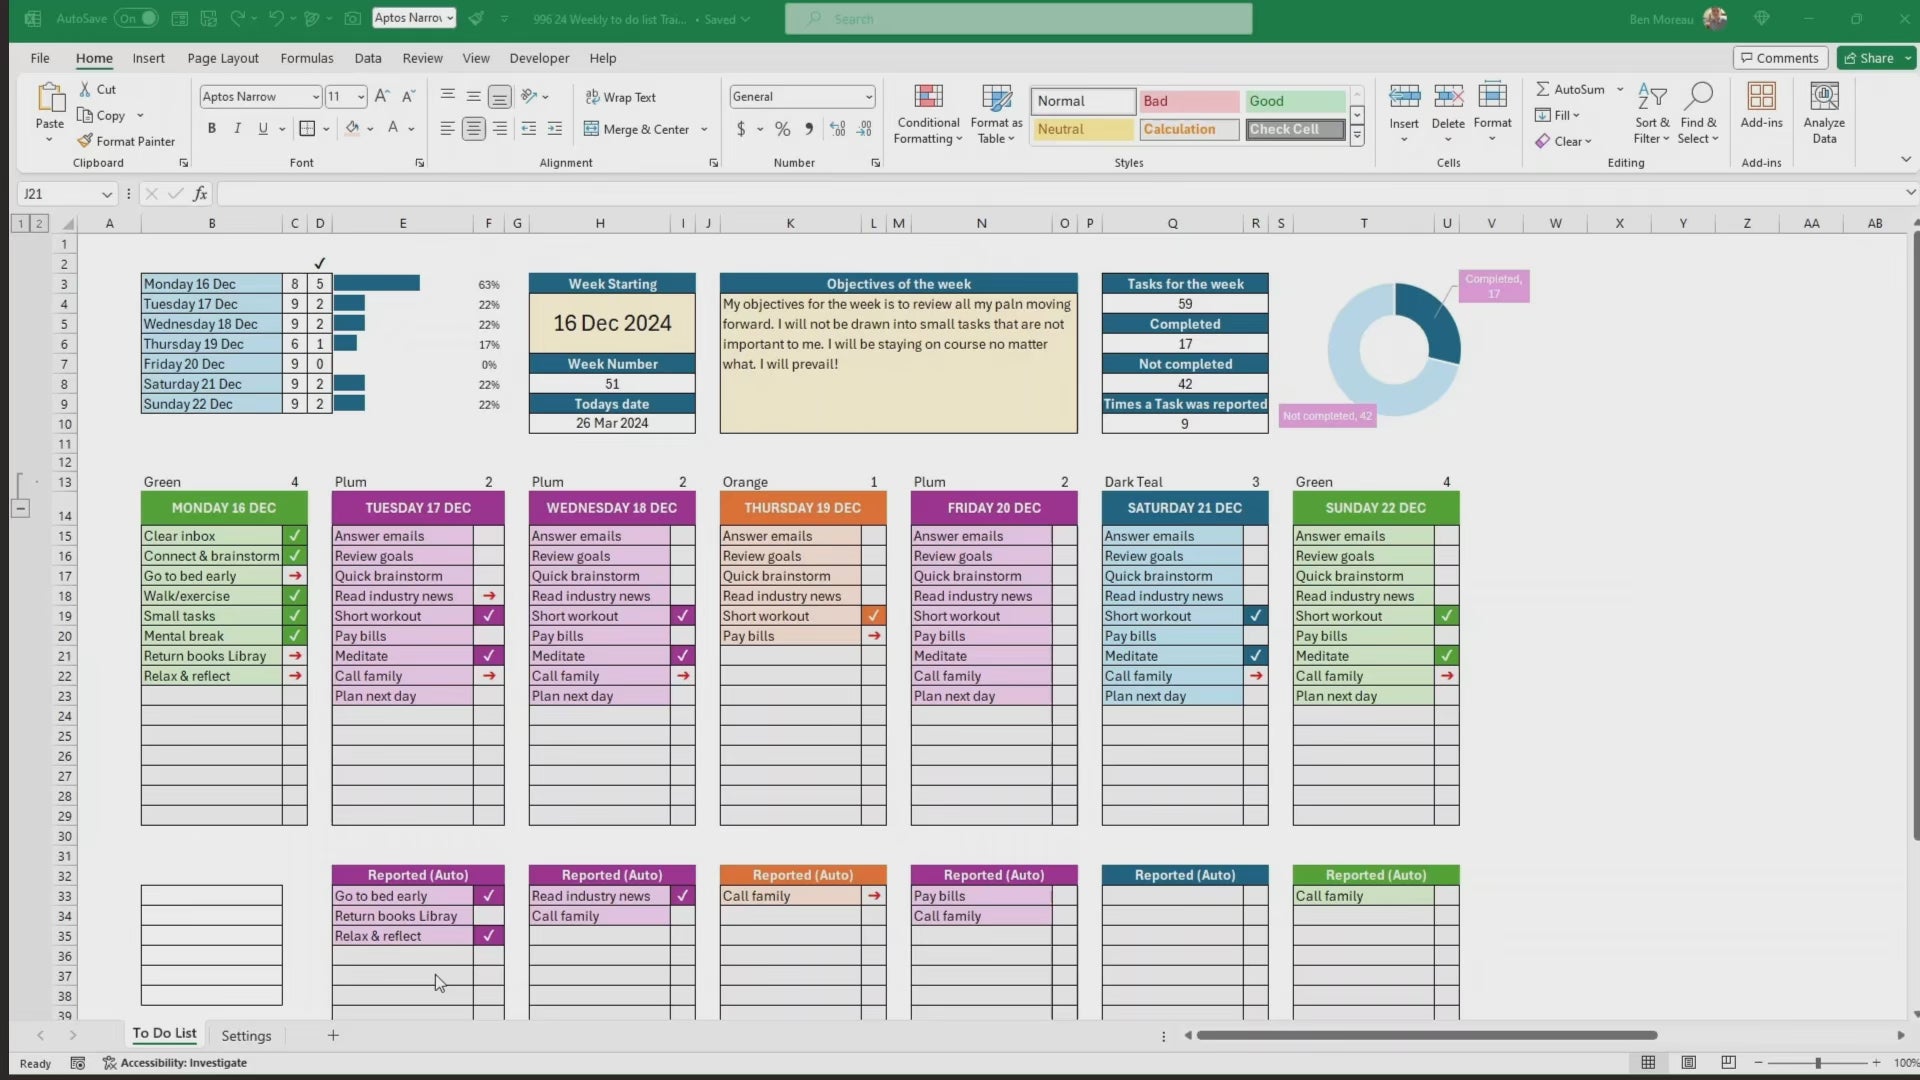Toggle the AutoSave switch
Screen dimensions: 1920x1080
136,18
